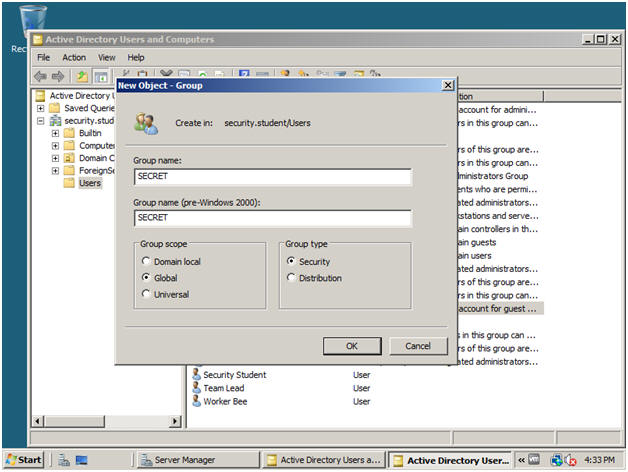Screen dimensions: 628x472
Task: Open the Help menu
Action: pos(136,57)
